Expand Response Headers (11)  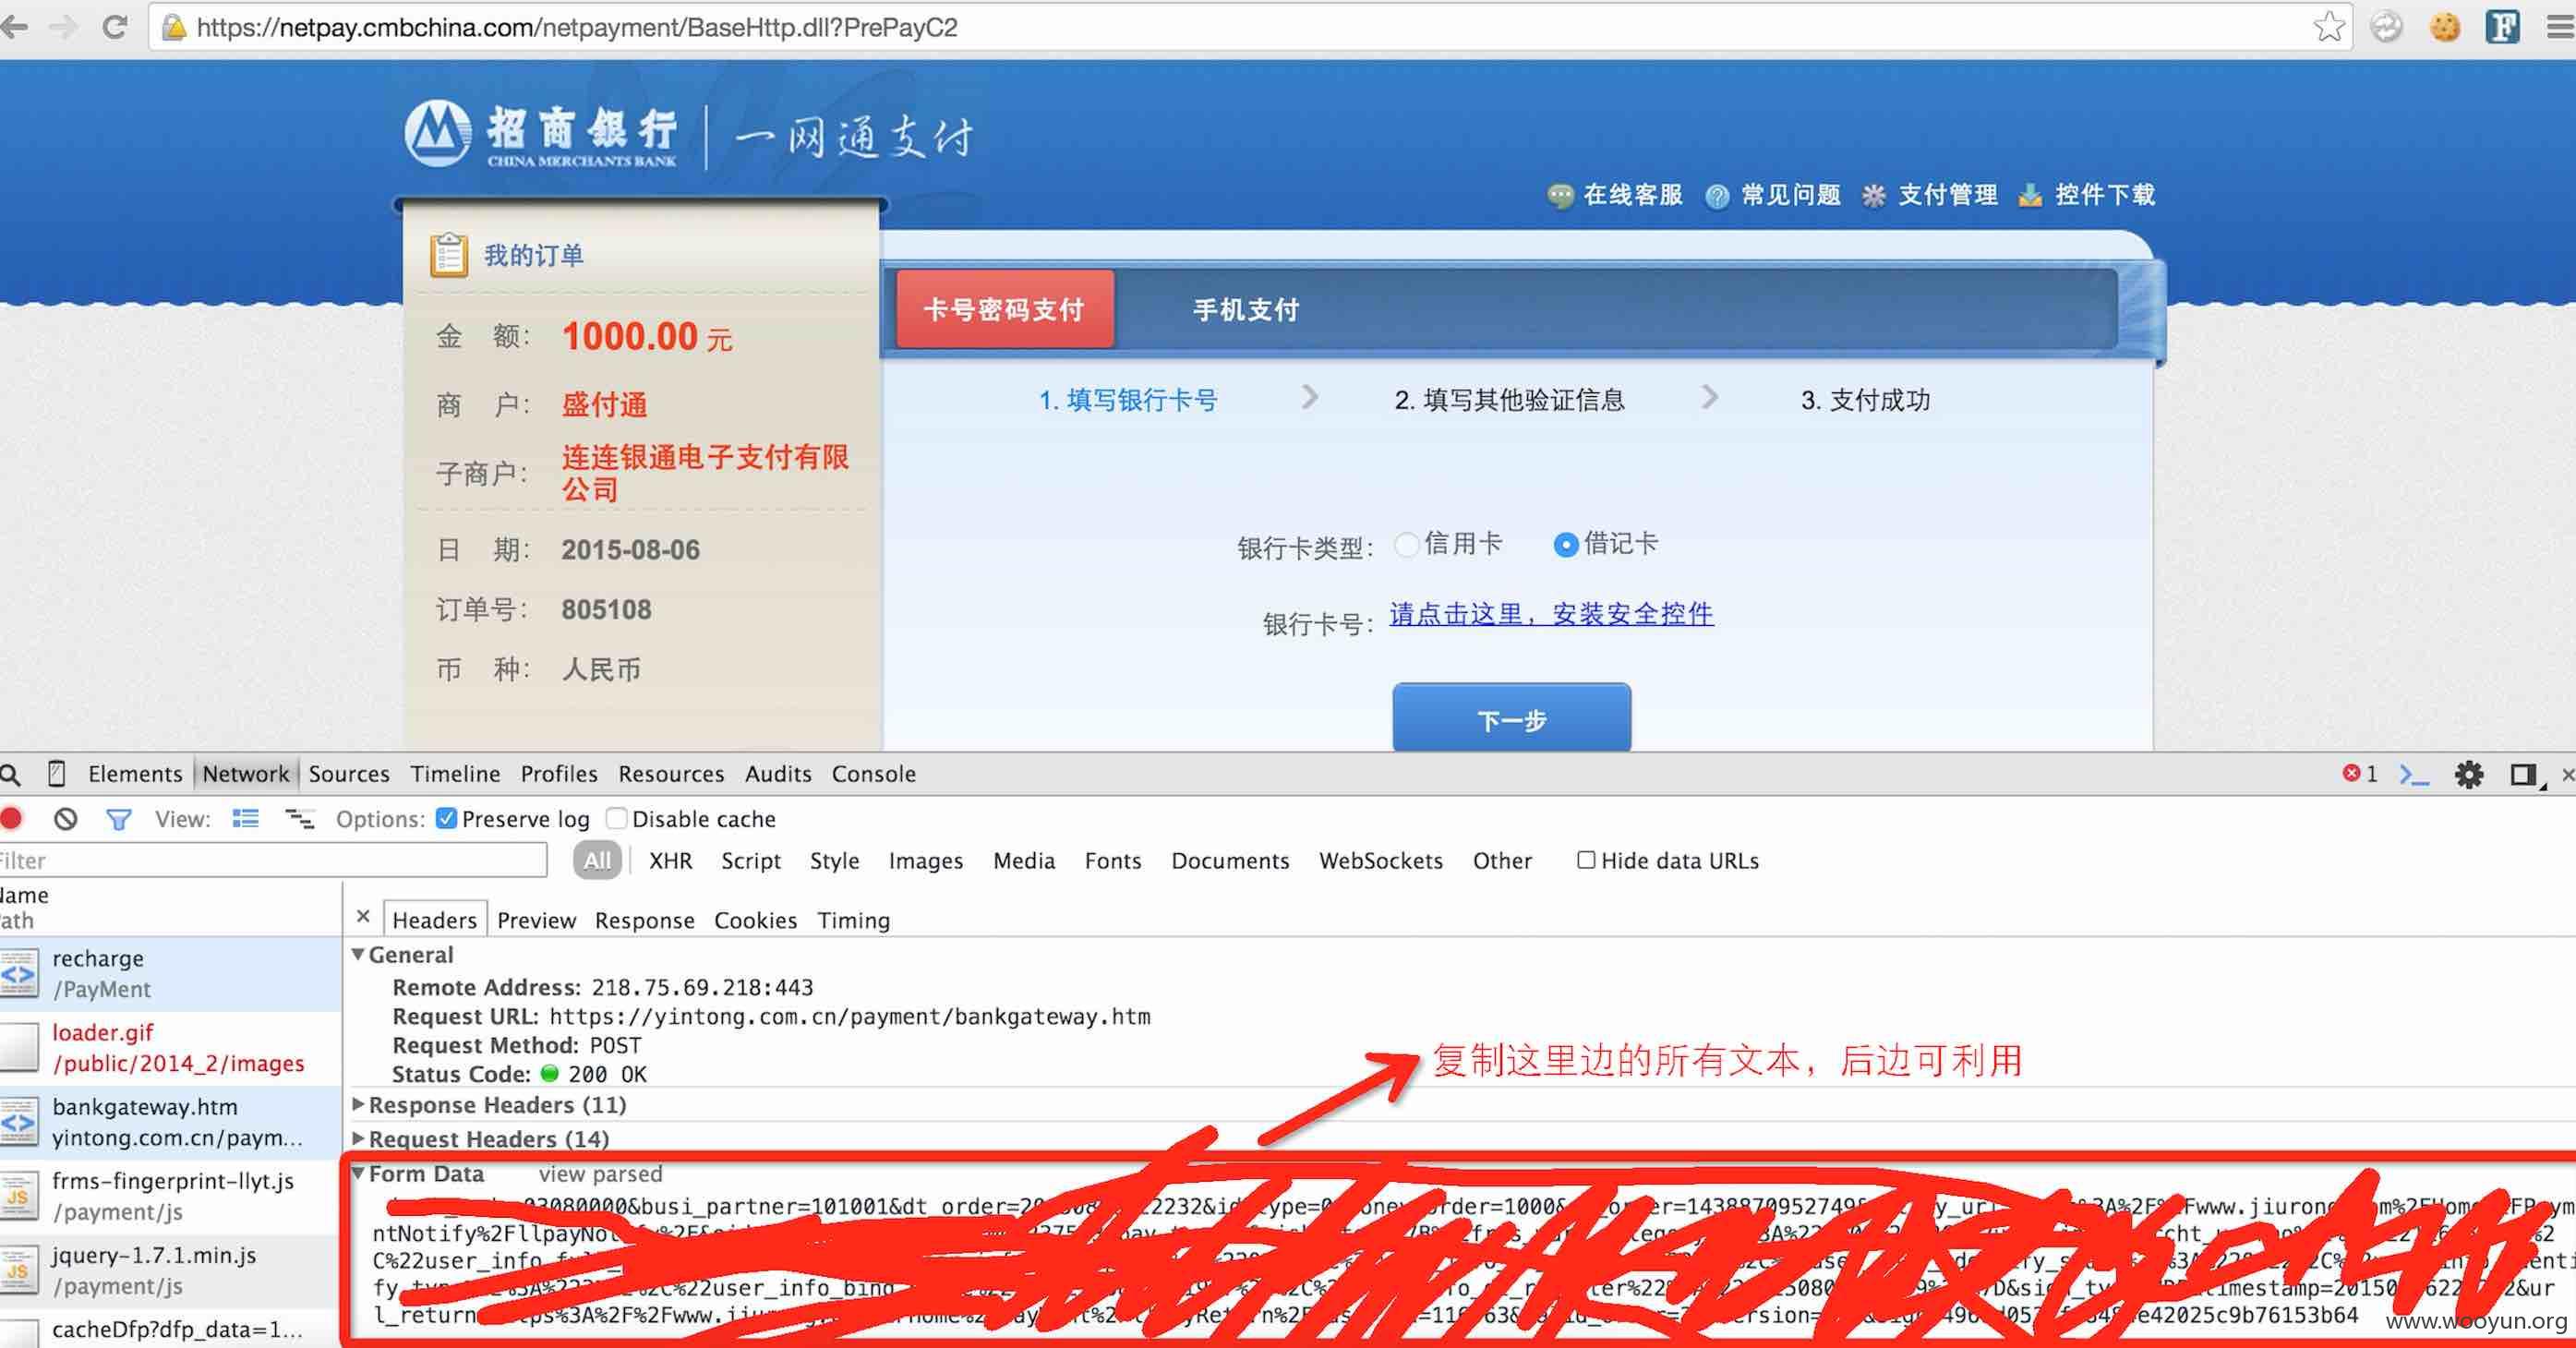[358, 1105]
